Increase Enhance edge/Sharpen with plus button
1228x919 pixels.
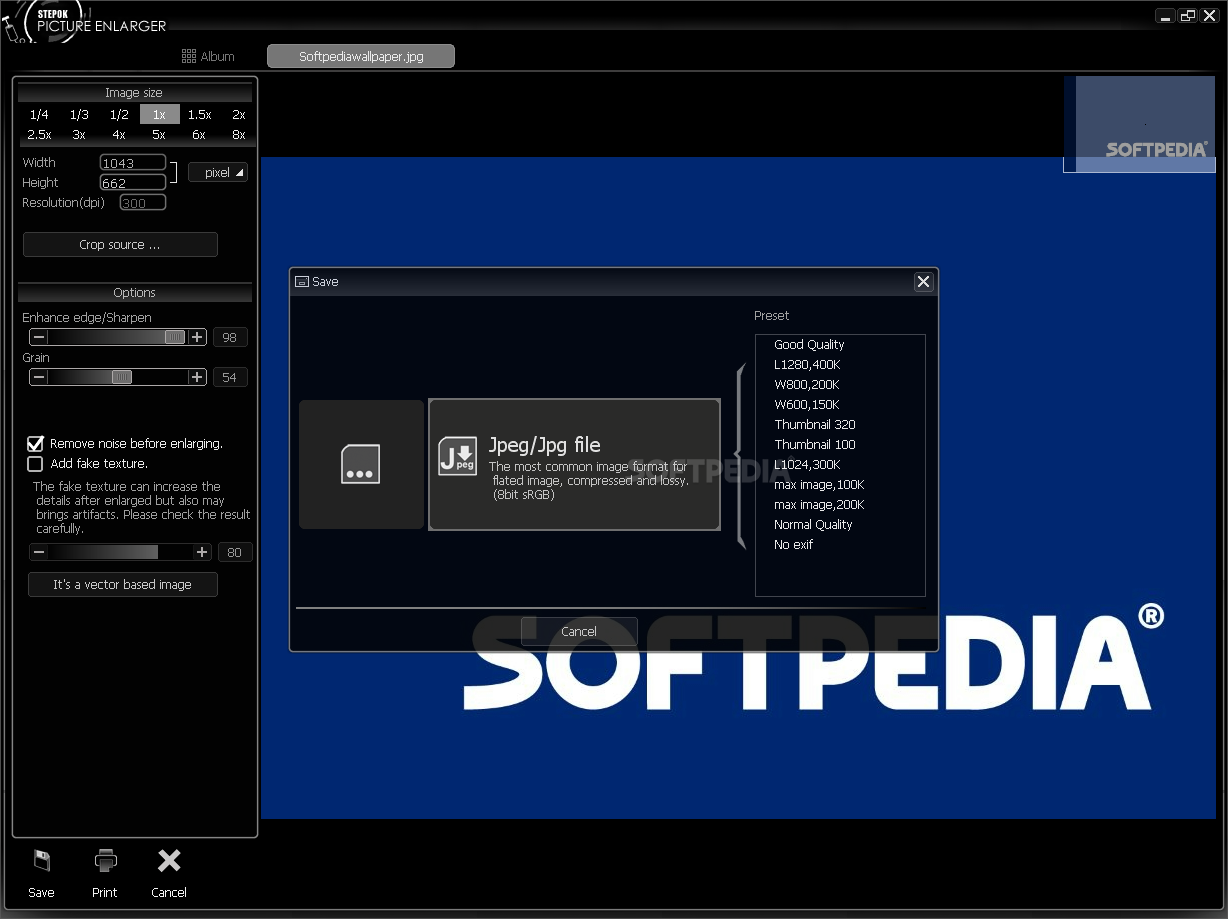tap(197, 337)
